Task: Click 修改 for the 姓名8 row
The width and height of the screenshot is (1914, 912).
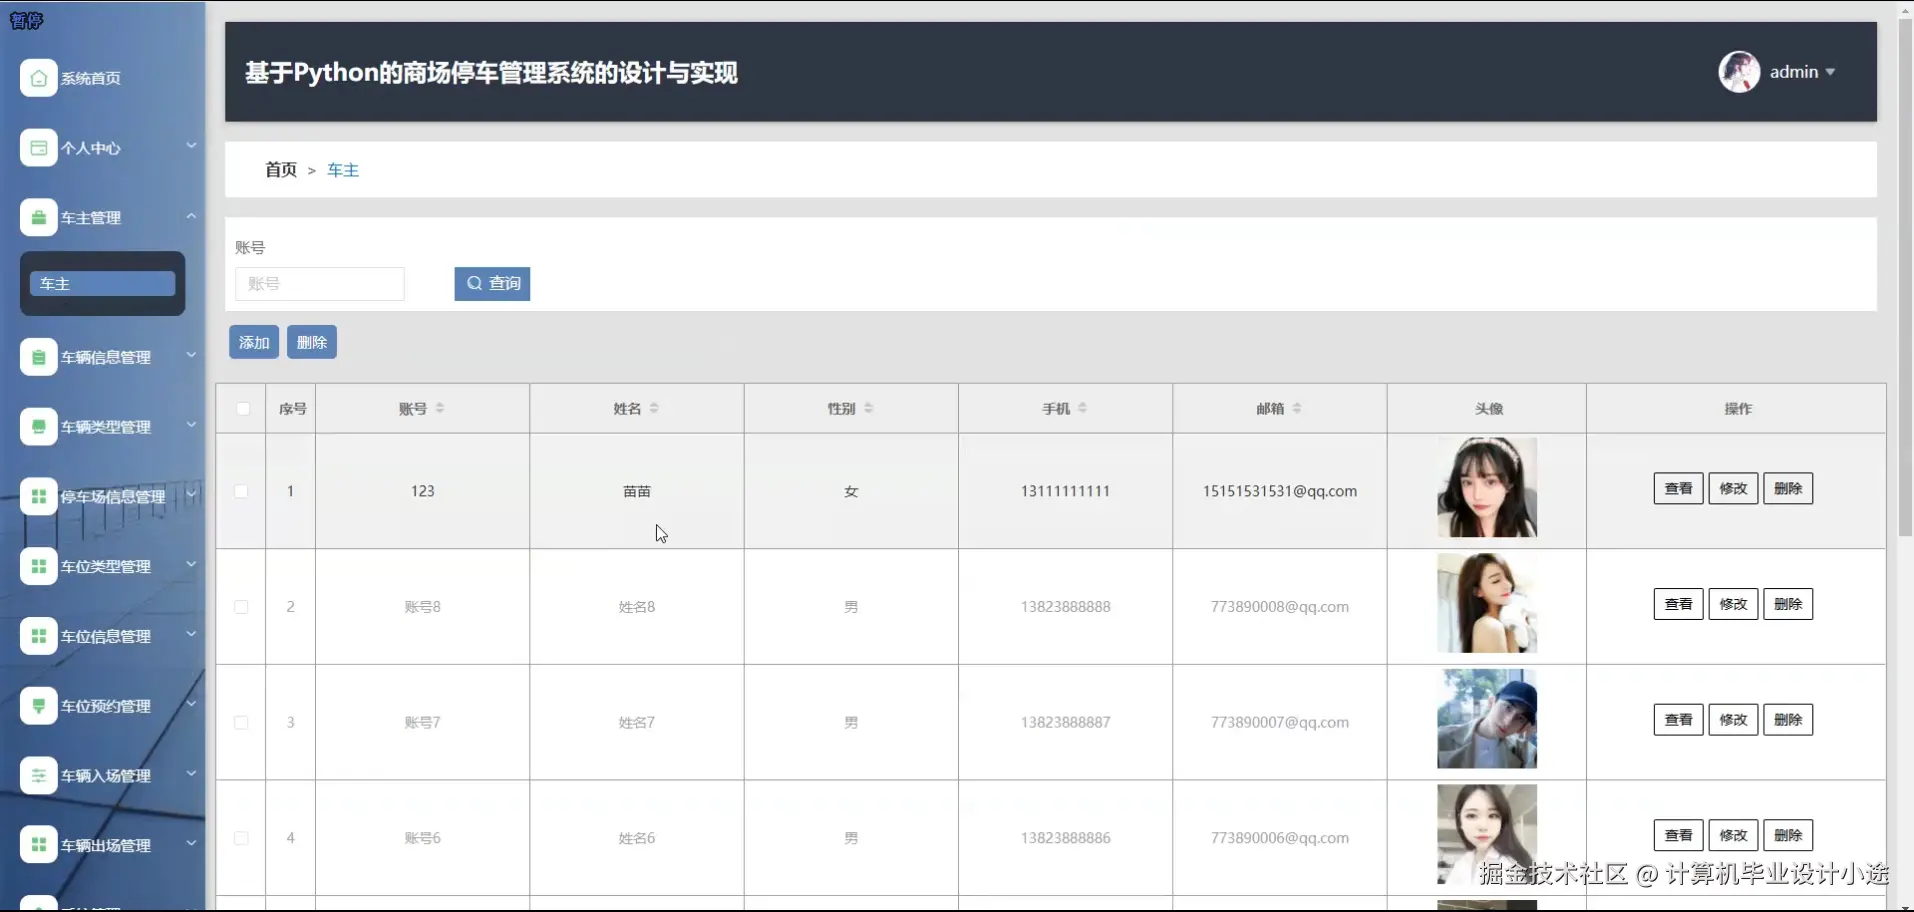Action: click(x=1733, y=604)
